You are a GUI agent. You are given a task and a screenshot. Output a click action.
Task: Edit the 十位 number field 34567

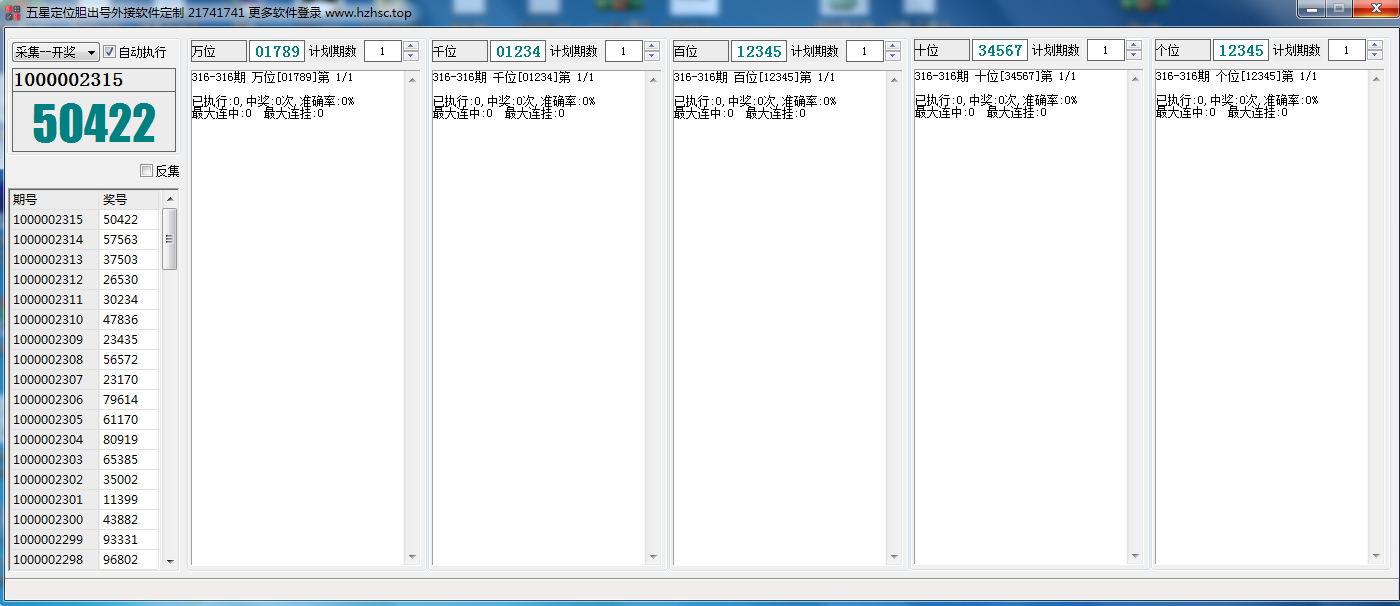point(1000,51)
